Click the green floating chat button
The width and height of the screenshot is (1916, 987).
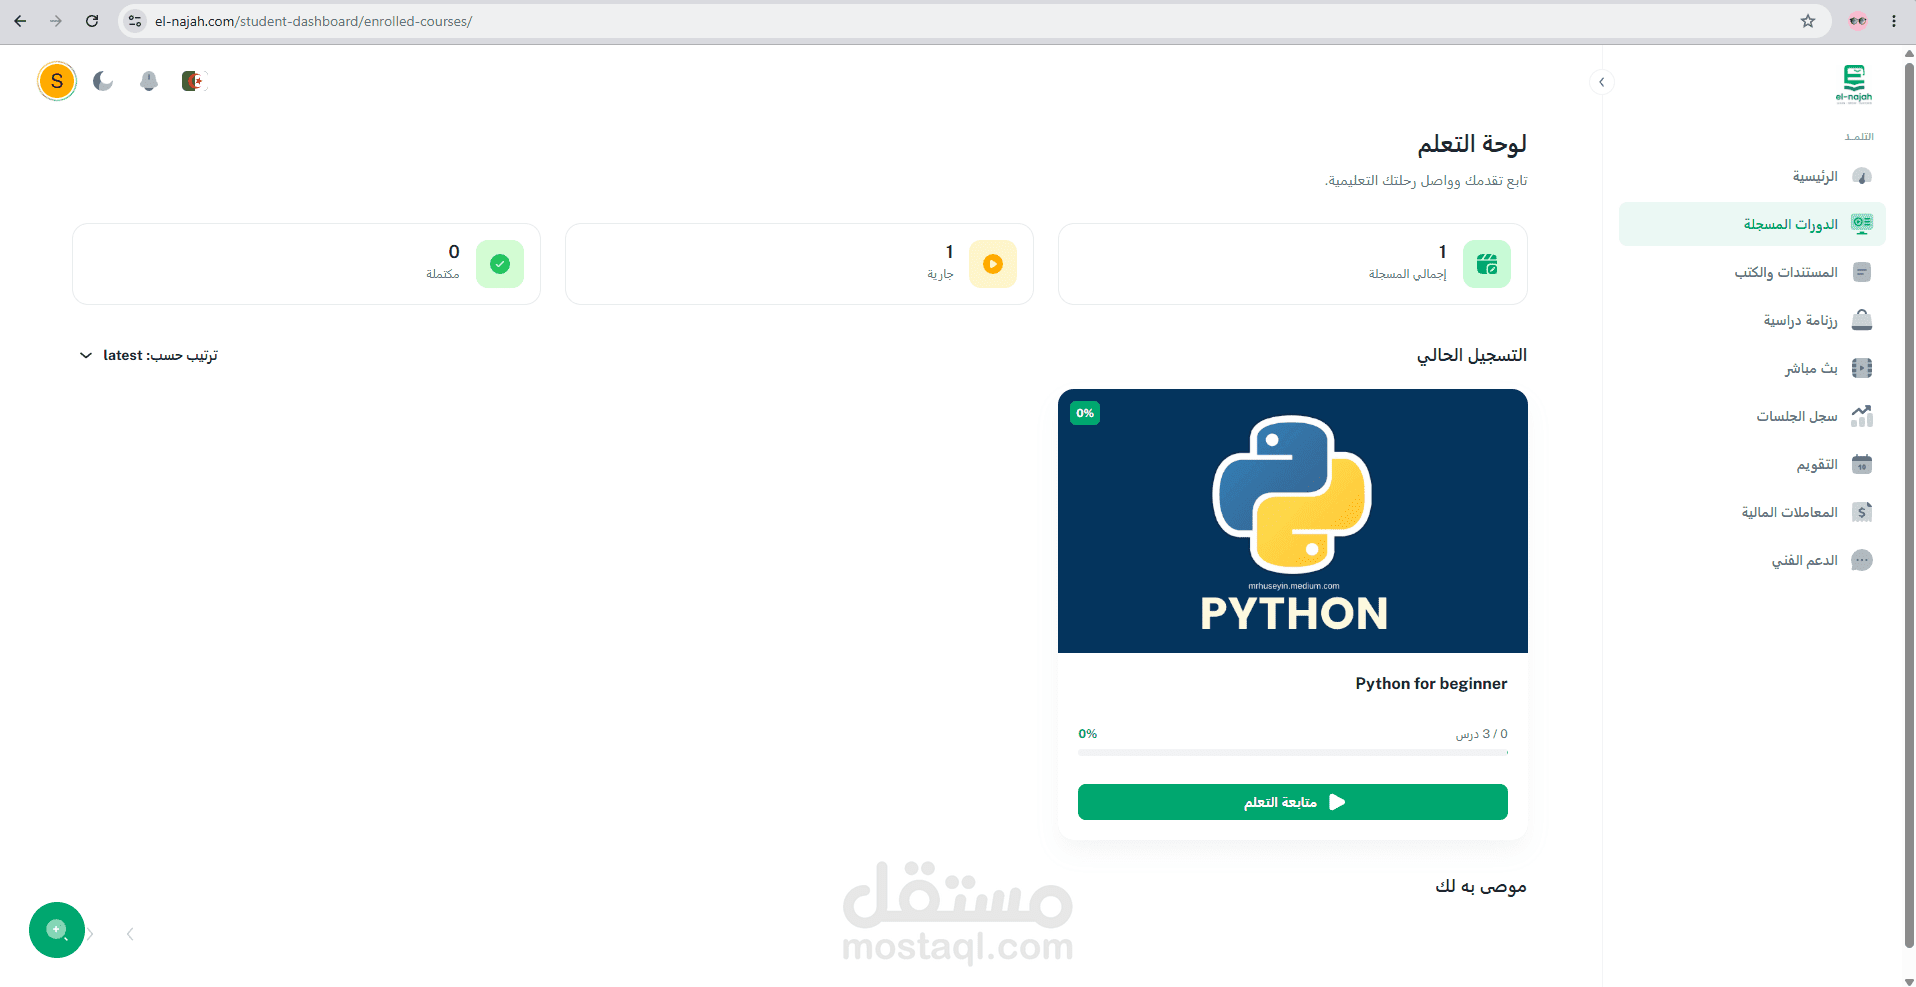57,930
